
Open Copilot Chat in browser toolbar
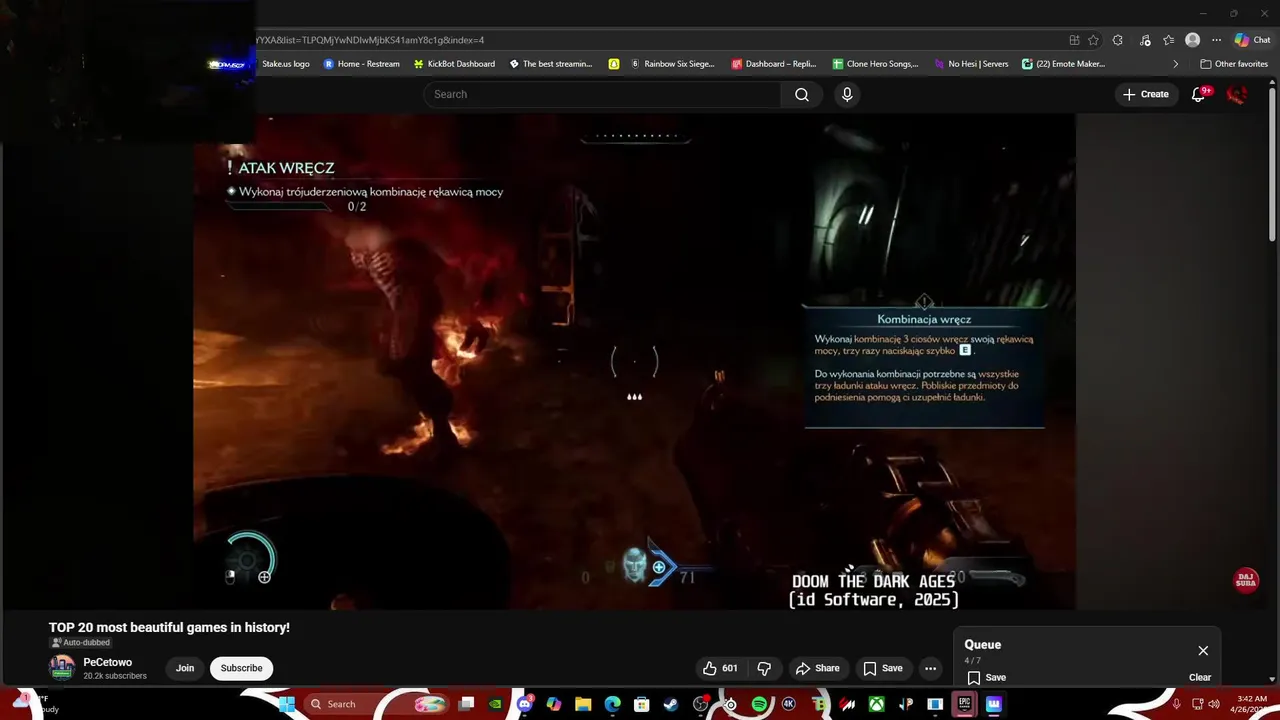point(1251,40)
